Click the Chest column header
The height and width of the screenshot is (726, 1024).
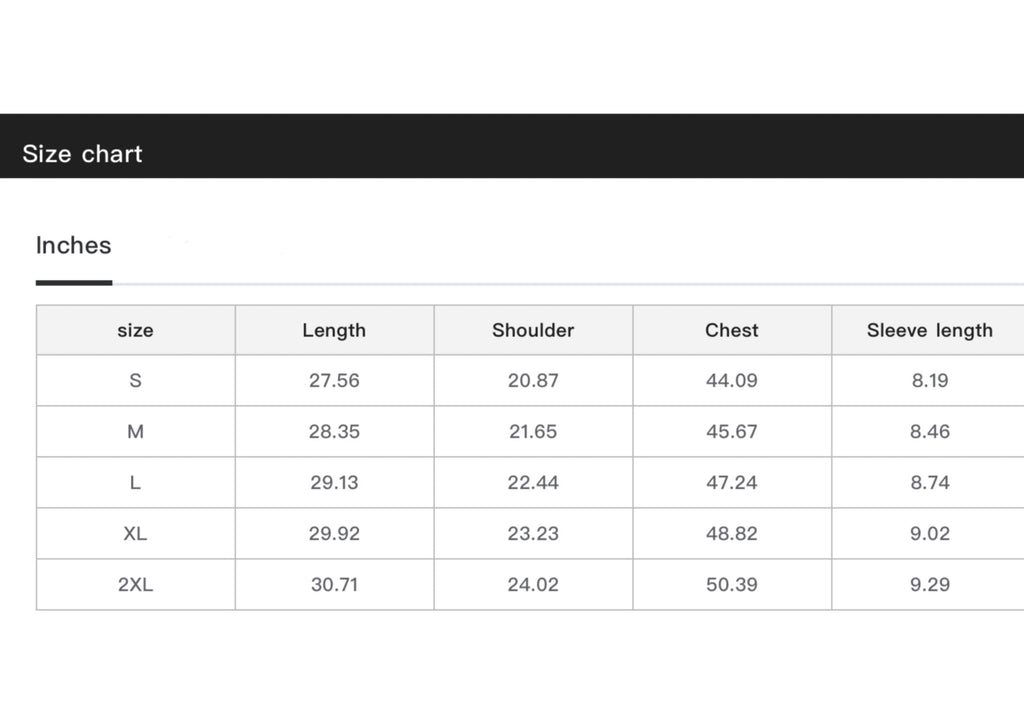[x=732, y=330]
